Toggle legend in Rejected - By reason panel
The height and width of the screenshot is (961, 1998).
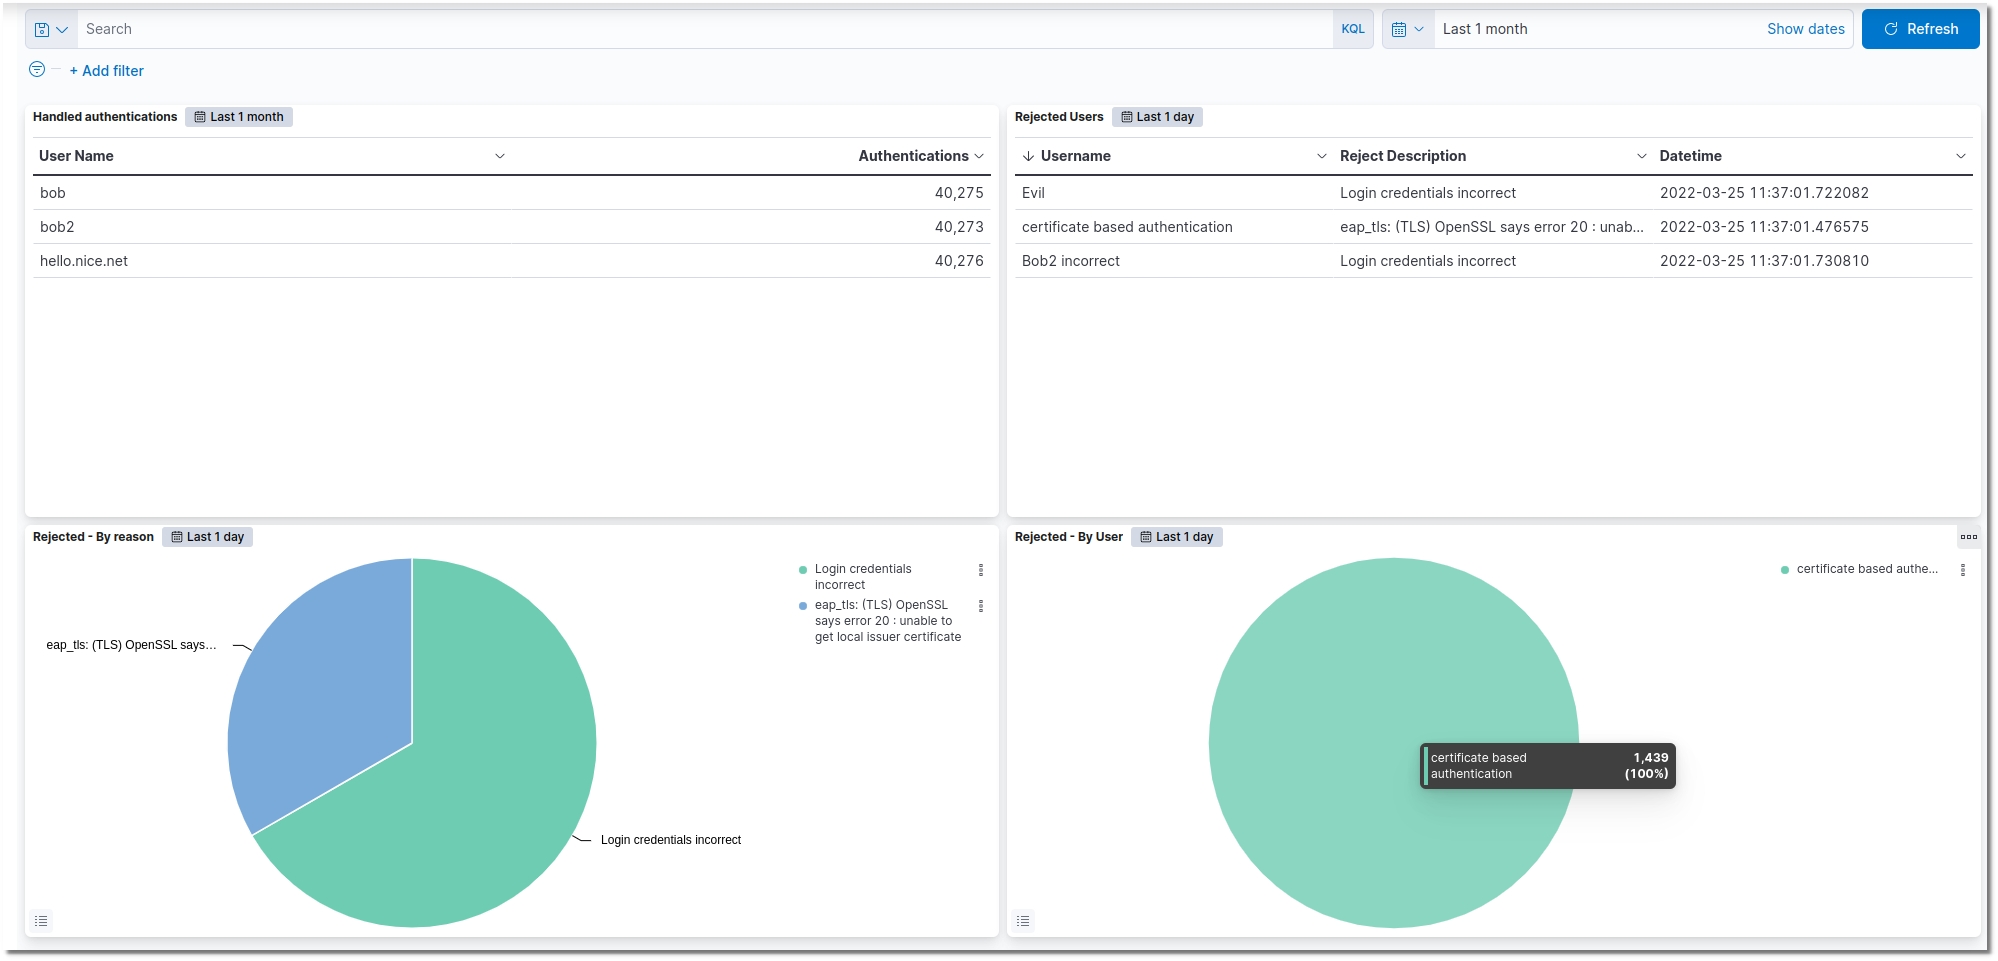[41, 921]
